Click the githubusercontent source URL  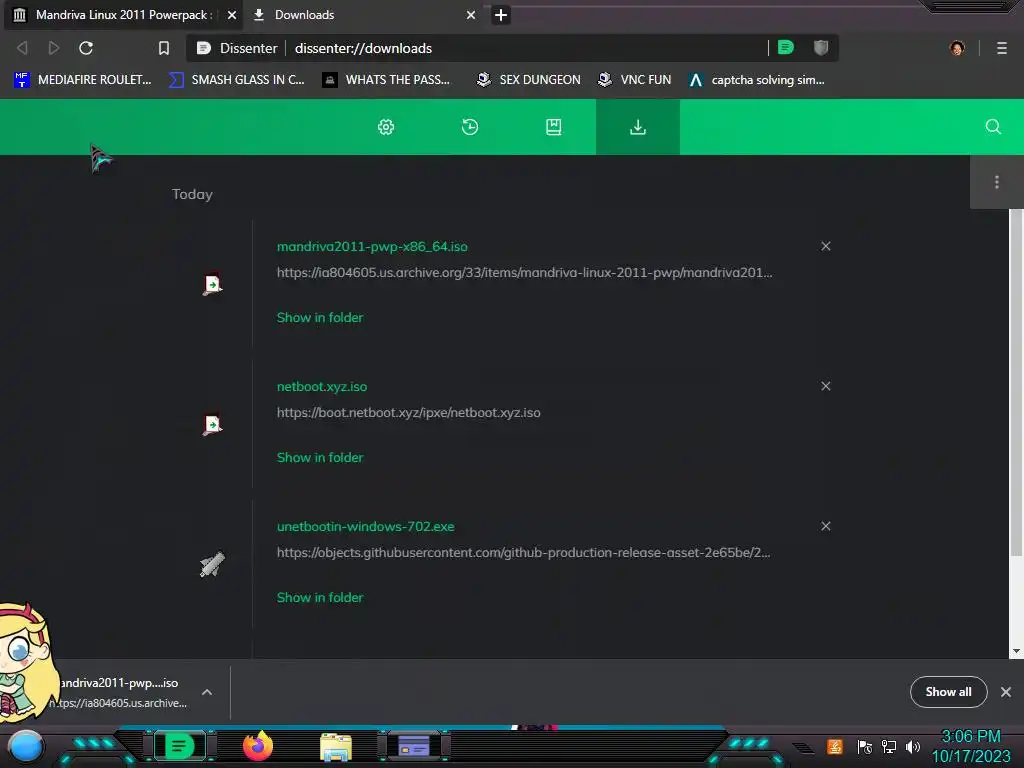coord(524,552)
